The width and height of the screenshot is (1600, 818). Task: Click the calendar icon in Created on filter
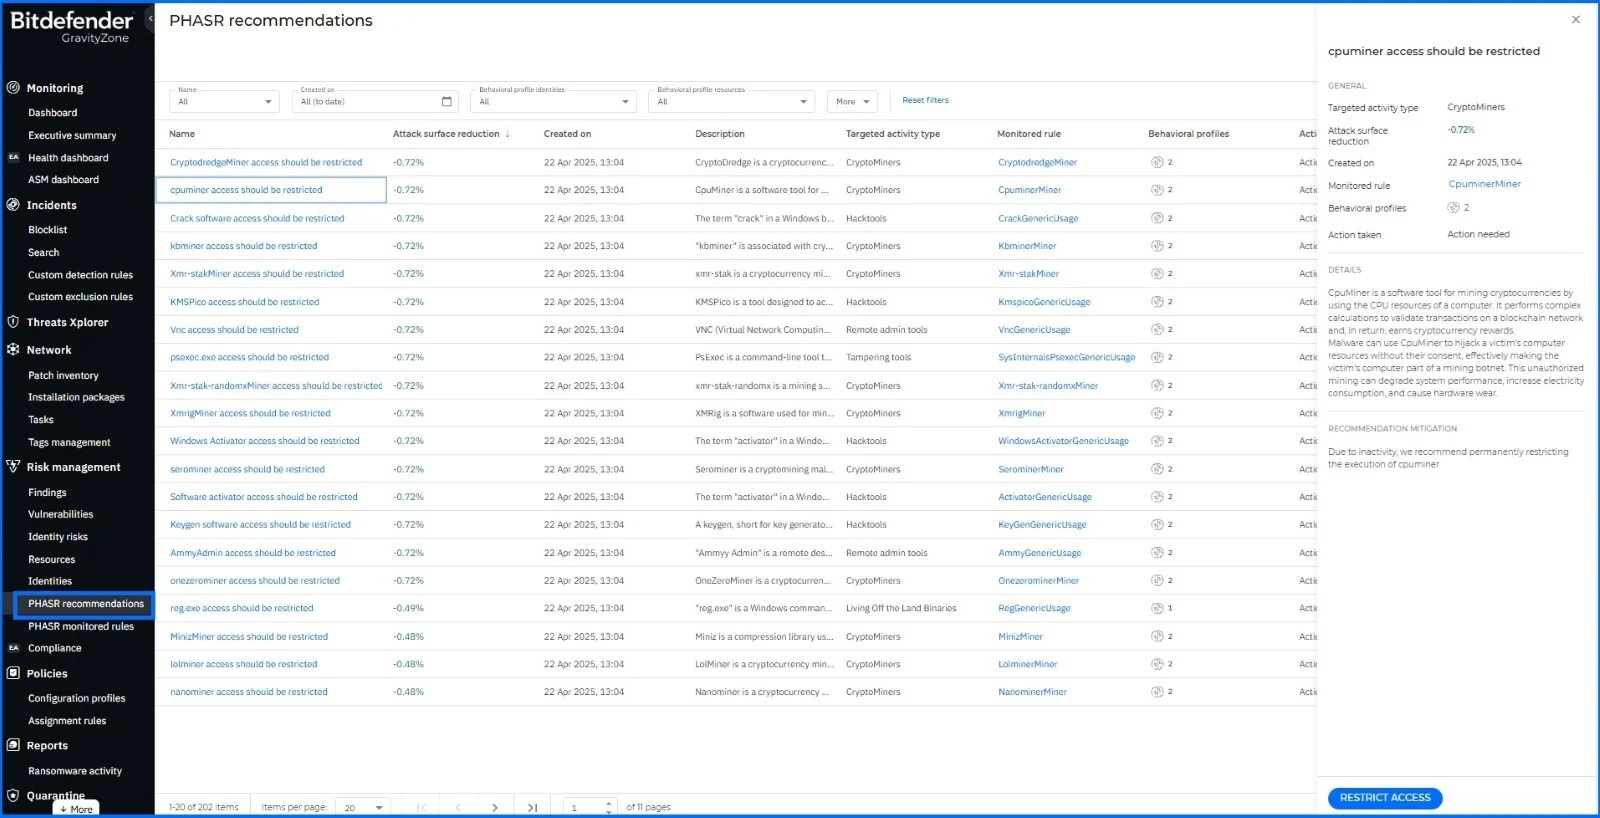pos(447,102)
